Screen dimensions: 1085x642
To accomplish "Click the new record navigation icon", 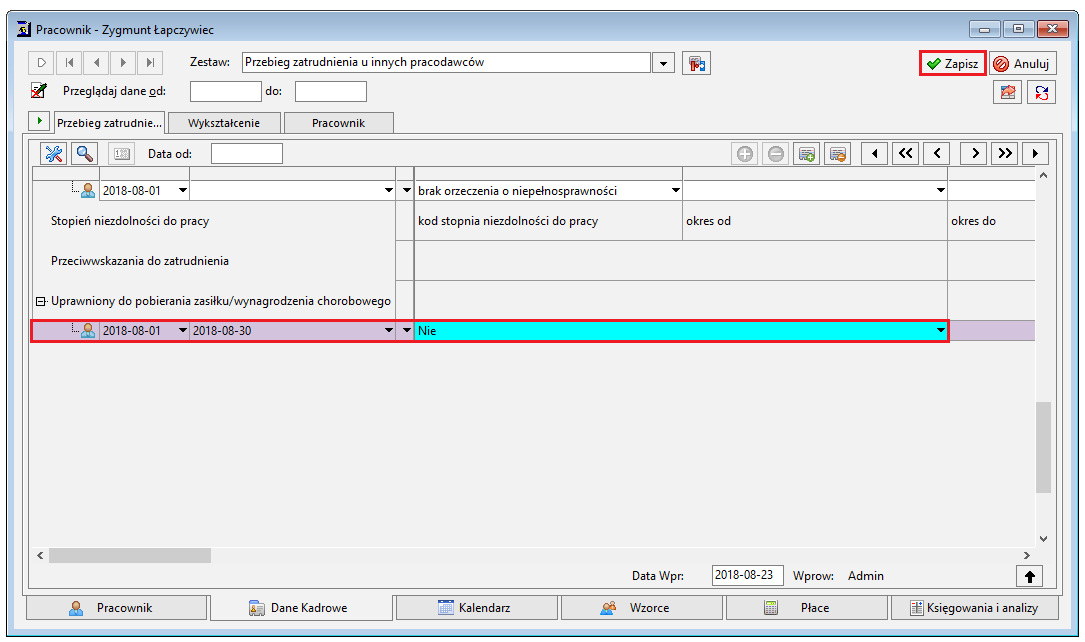I will click(42, 63).
